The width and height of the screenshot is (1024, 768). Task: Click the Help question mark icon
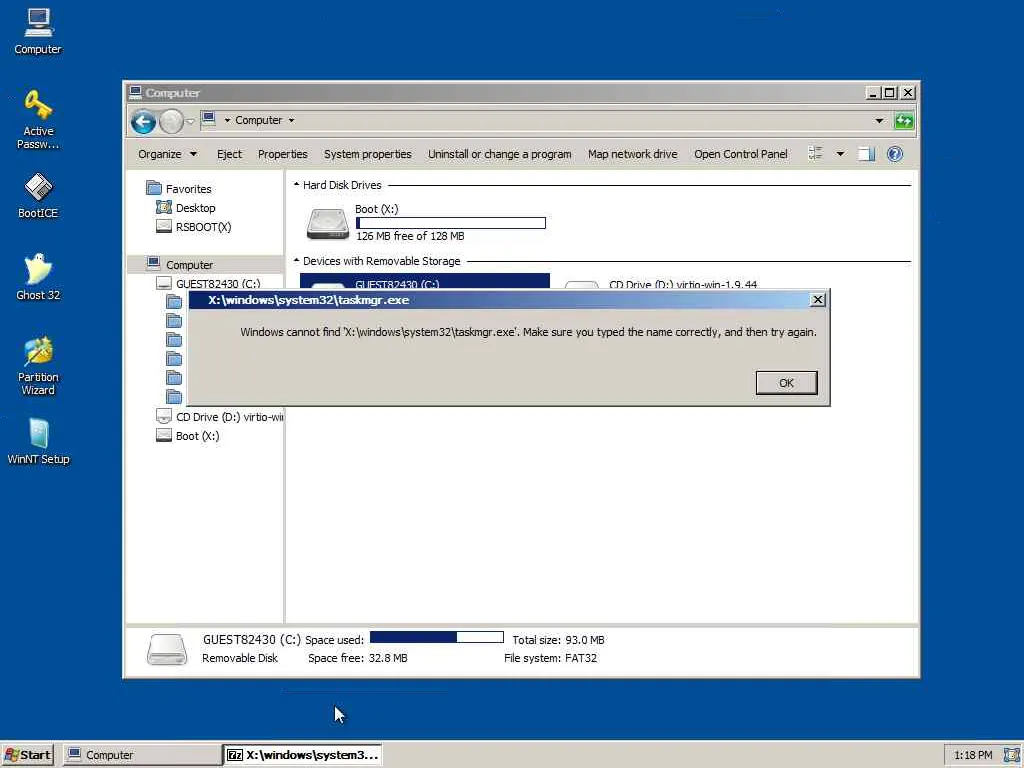(x=895, y=154)
